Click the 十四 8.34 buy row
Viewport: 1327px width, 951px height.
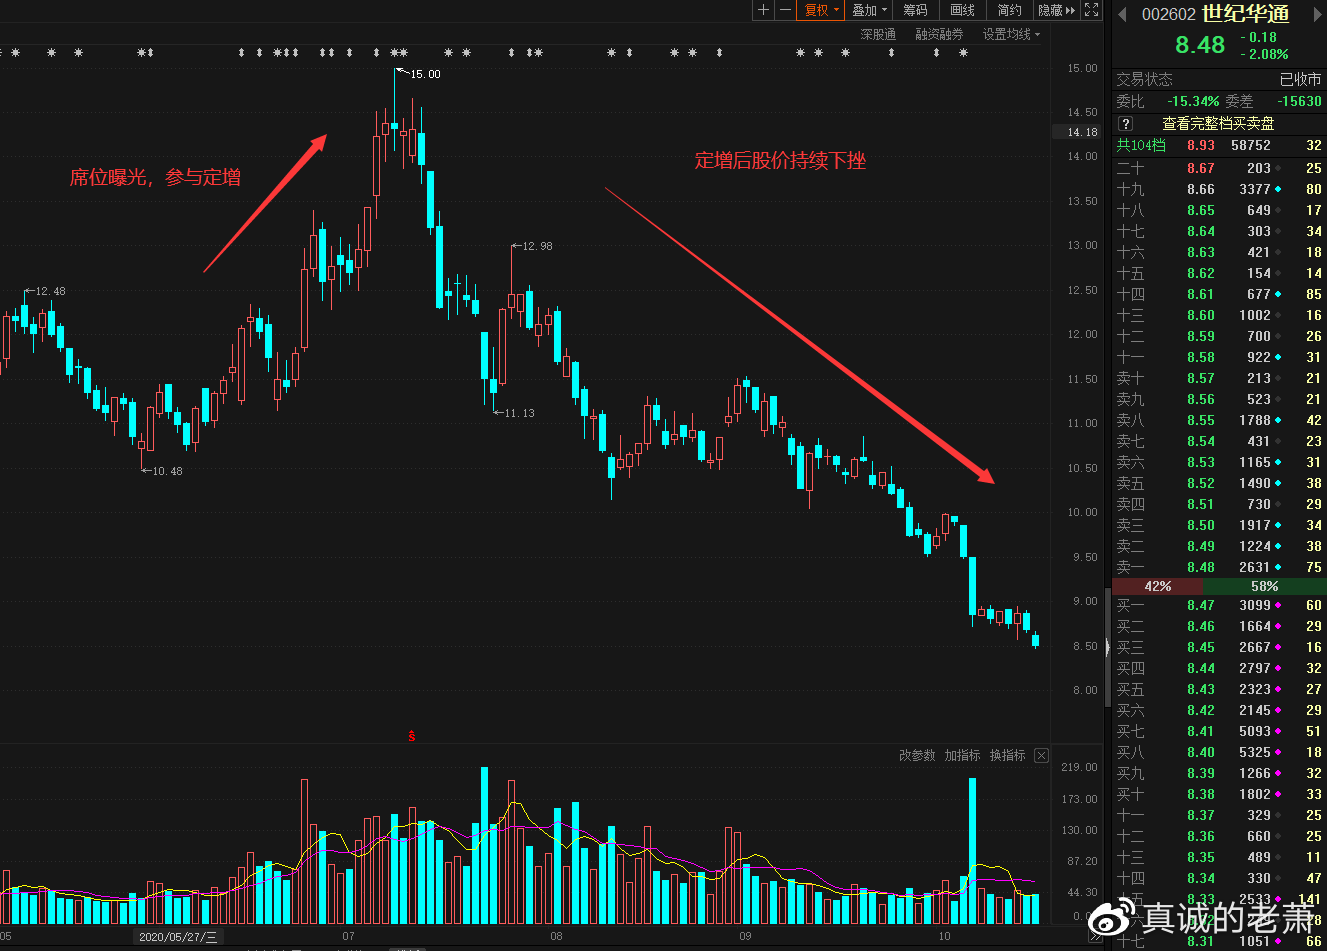point(1219,878)
